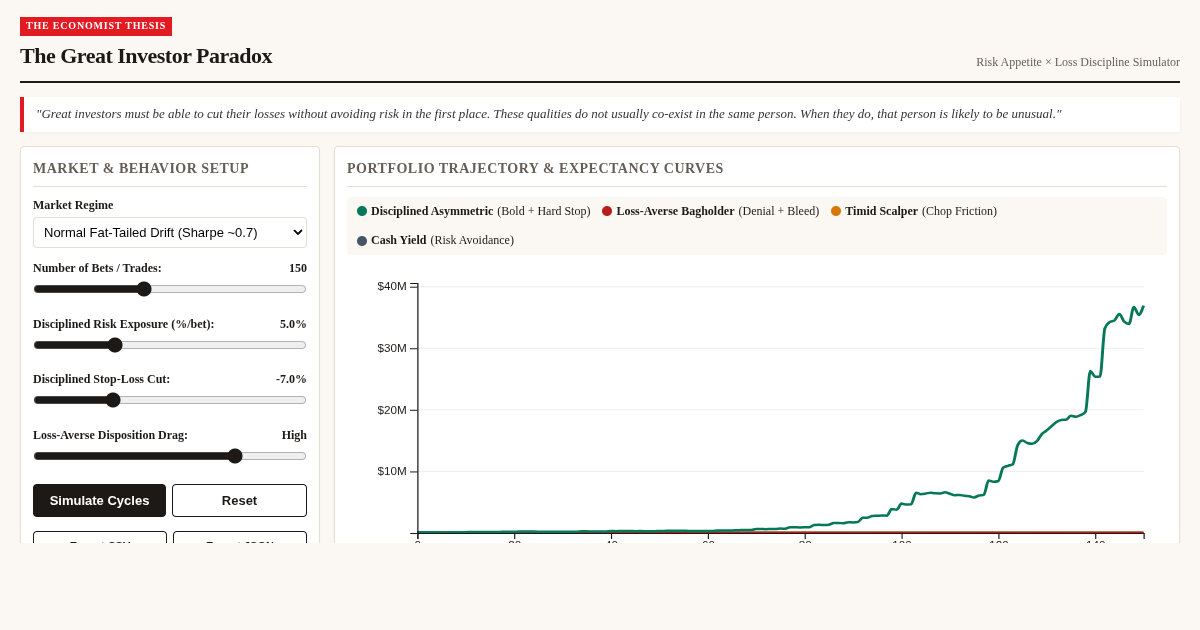Viewport: 1200px width, 630px height.
Task: Adjust the Disciplined Stop-Loss Cut slider
Action: coord(170,400)
